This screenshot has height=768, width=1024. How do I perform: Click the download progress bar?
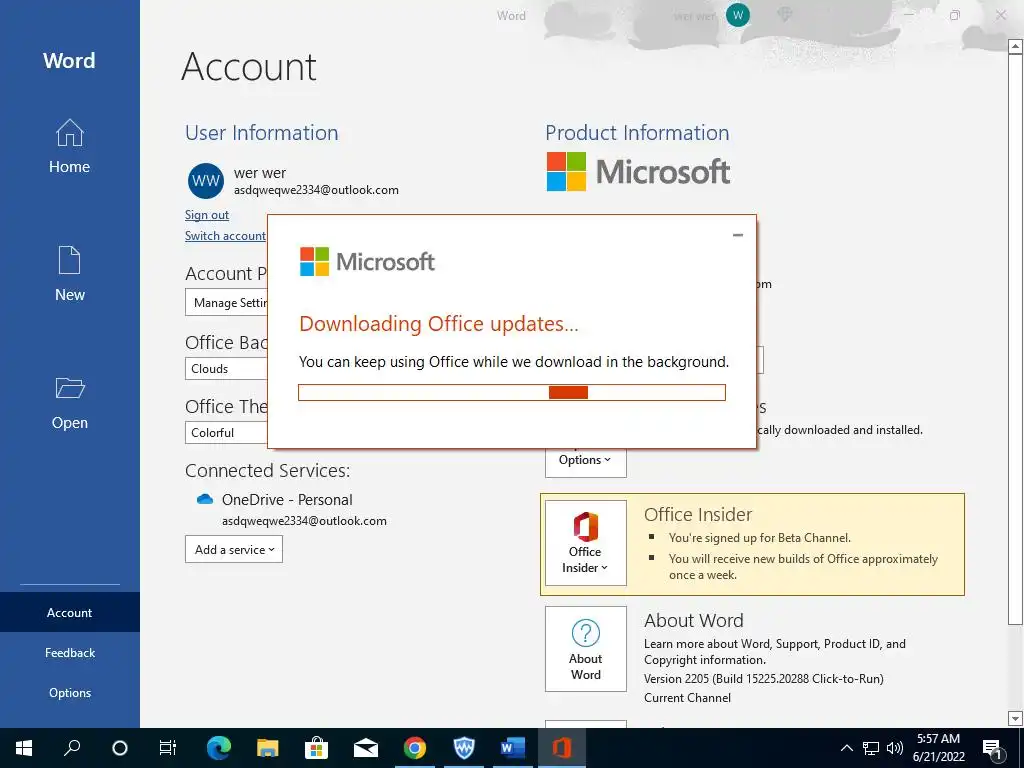click(512, 392)
